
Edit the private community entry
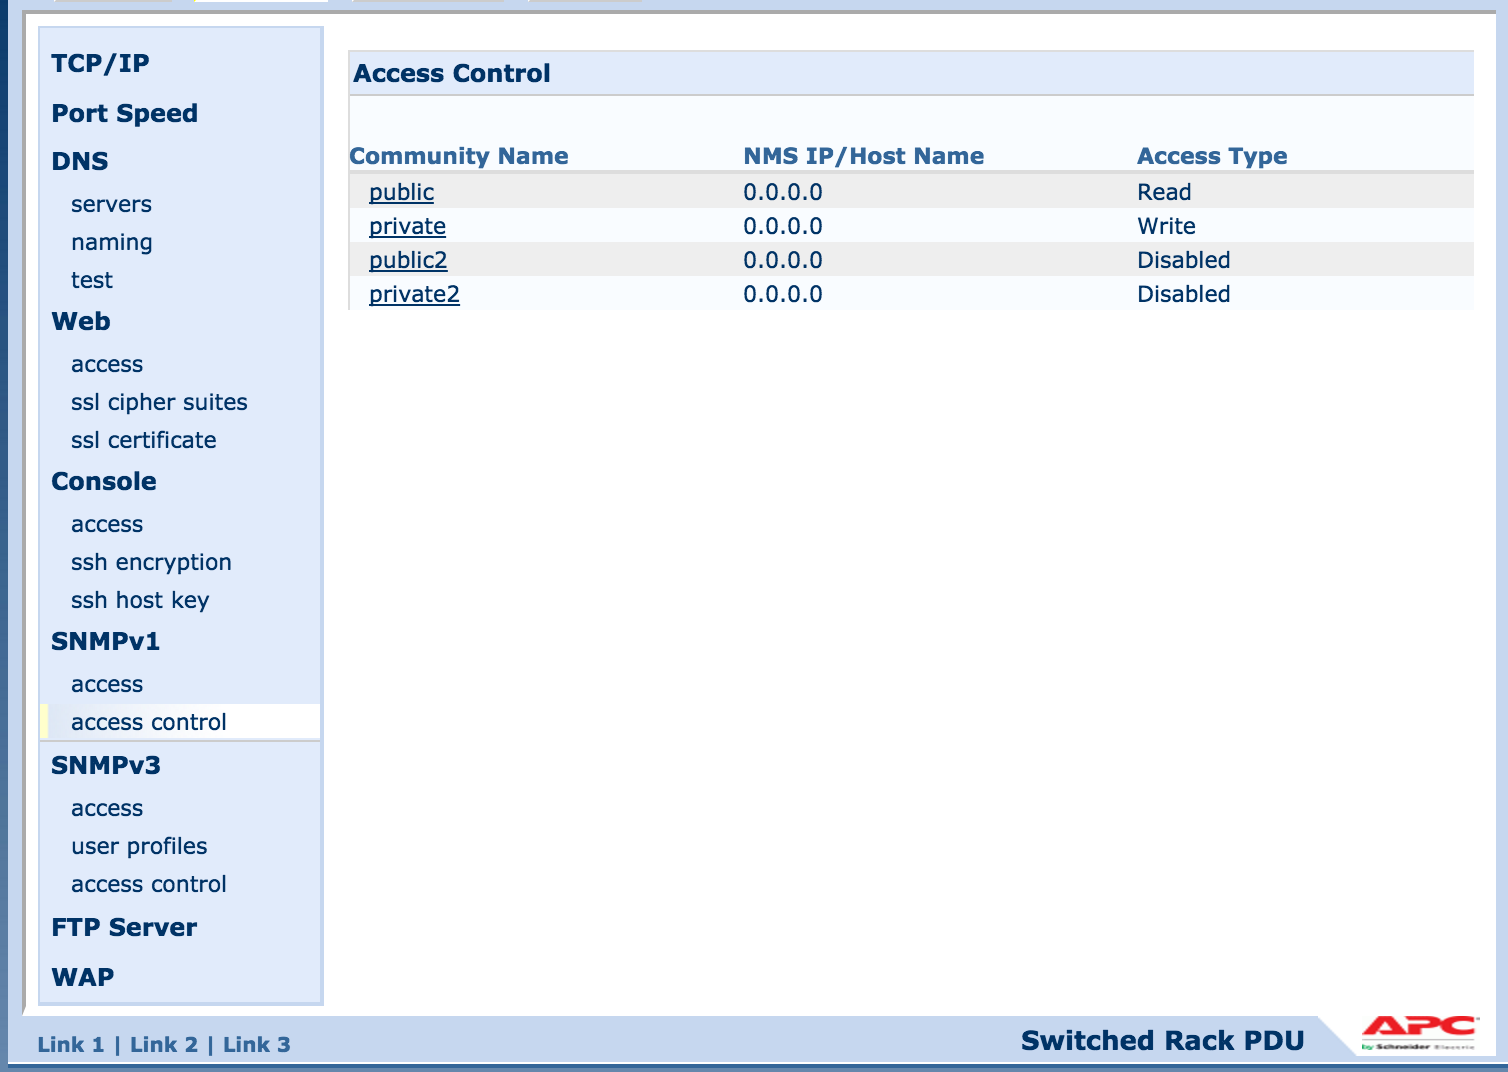(x=407, y=225)
